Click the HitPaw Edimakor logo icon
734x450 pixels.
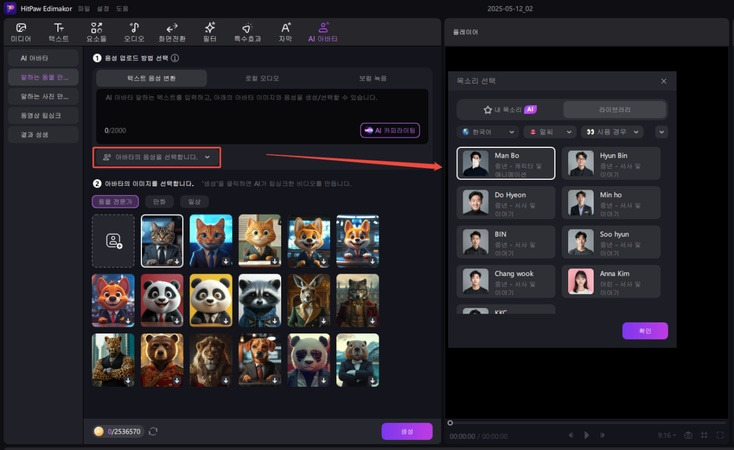pos(10,8)
